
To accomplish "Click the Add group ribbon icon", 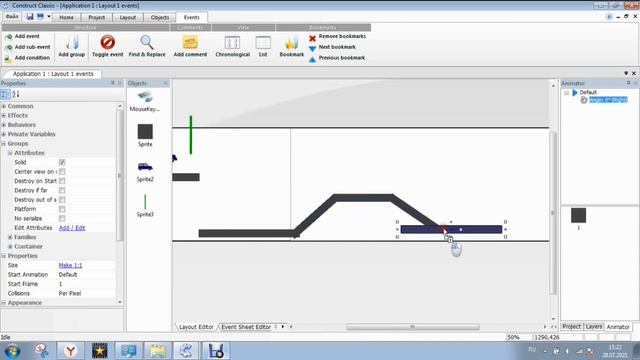I will click(72, 42).
